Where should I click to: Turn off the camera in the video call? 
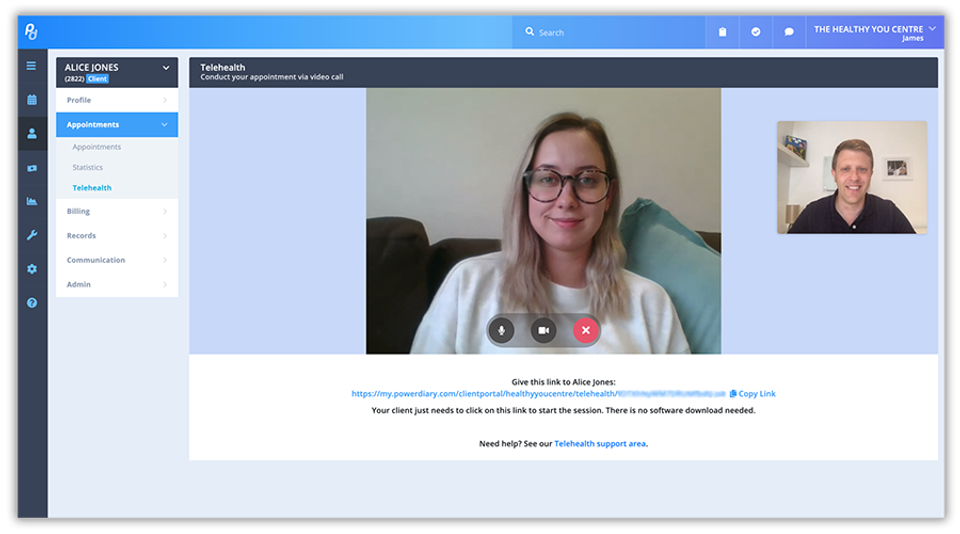click(x=543, y=330)
